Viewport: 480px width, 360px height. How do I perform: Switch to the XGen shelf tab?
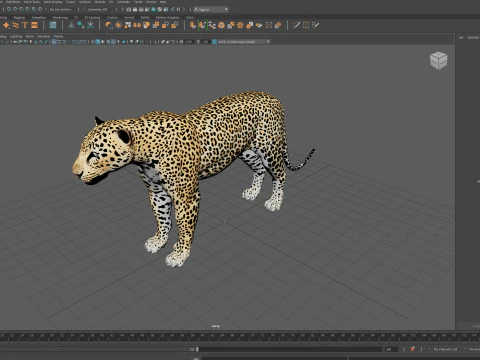pos(190,17)
